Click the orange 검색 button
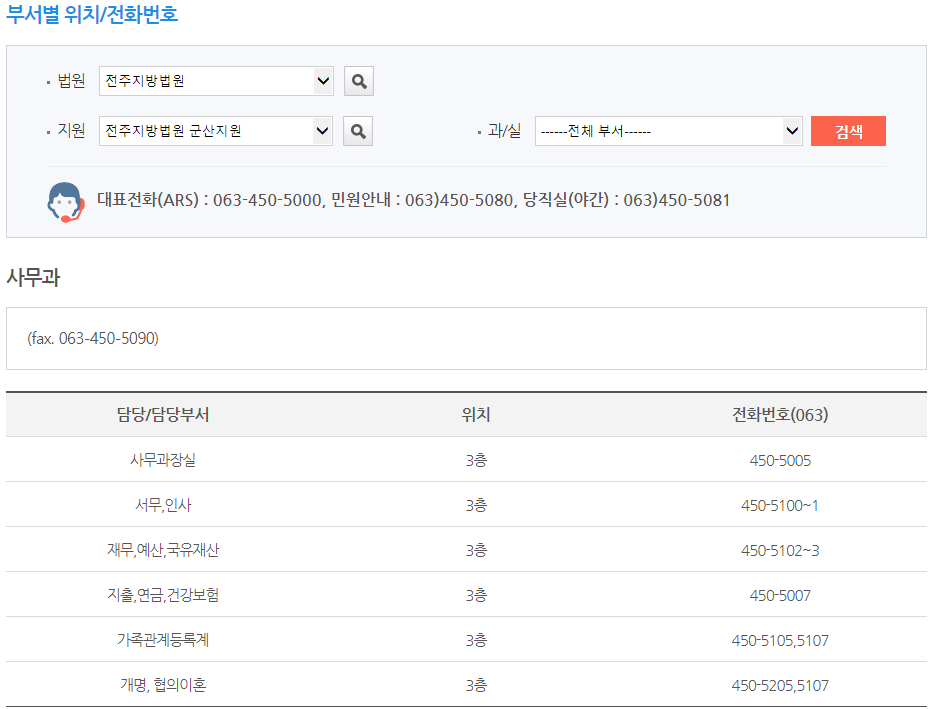Image resolution: width=936 pixels, height=709 pixels. [848, 131]
